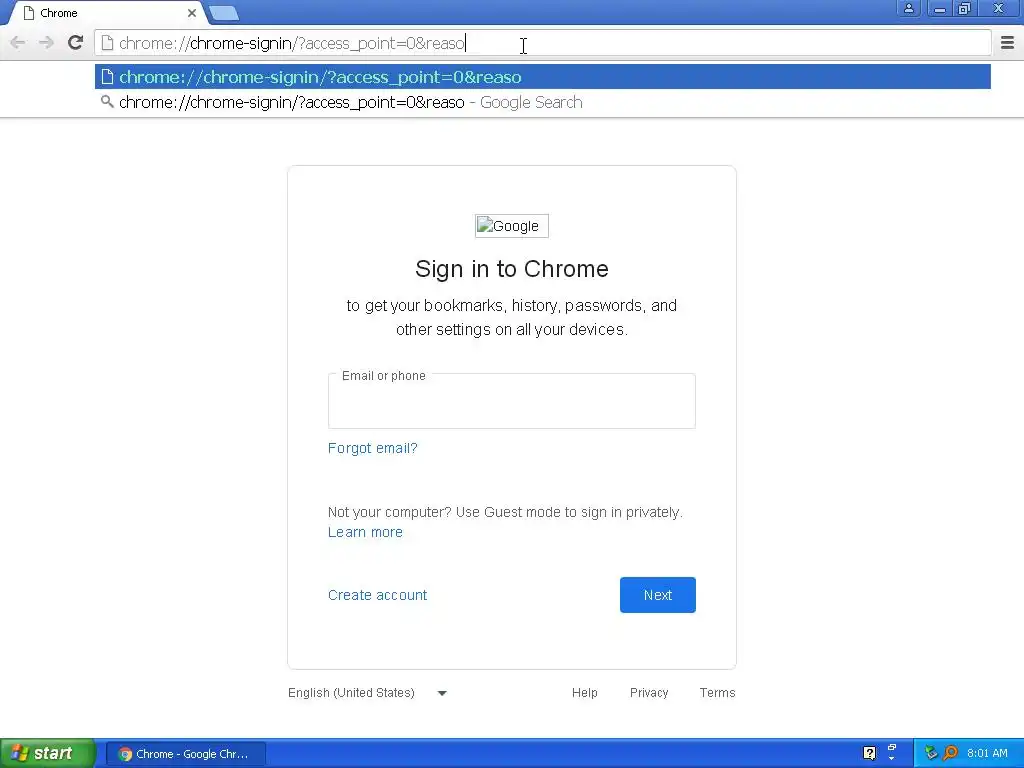Screen dimensions: 1024x768
Task: Open a new tab with the new-tab button
Action: [224, 13]
